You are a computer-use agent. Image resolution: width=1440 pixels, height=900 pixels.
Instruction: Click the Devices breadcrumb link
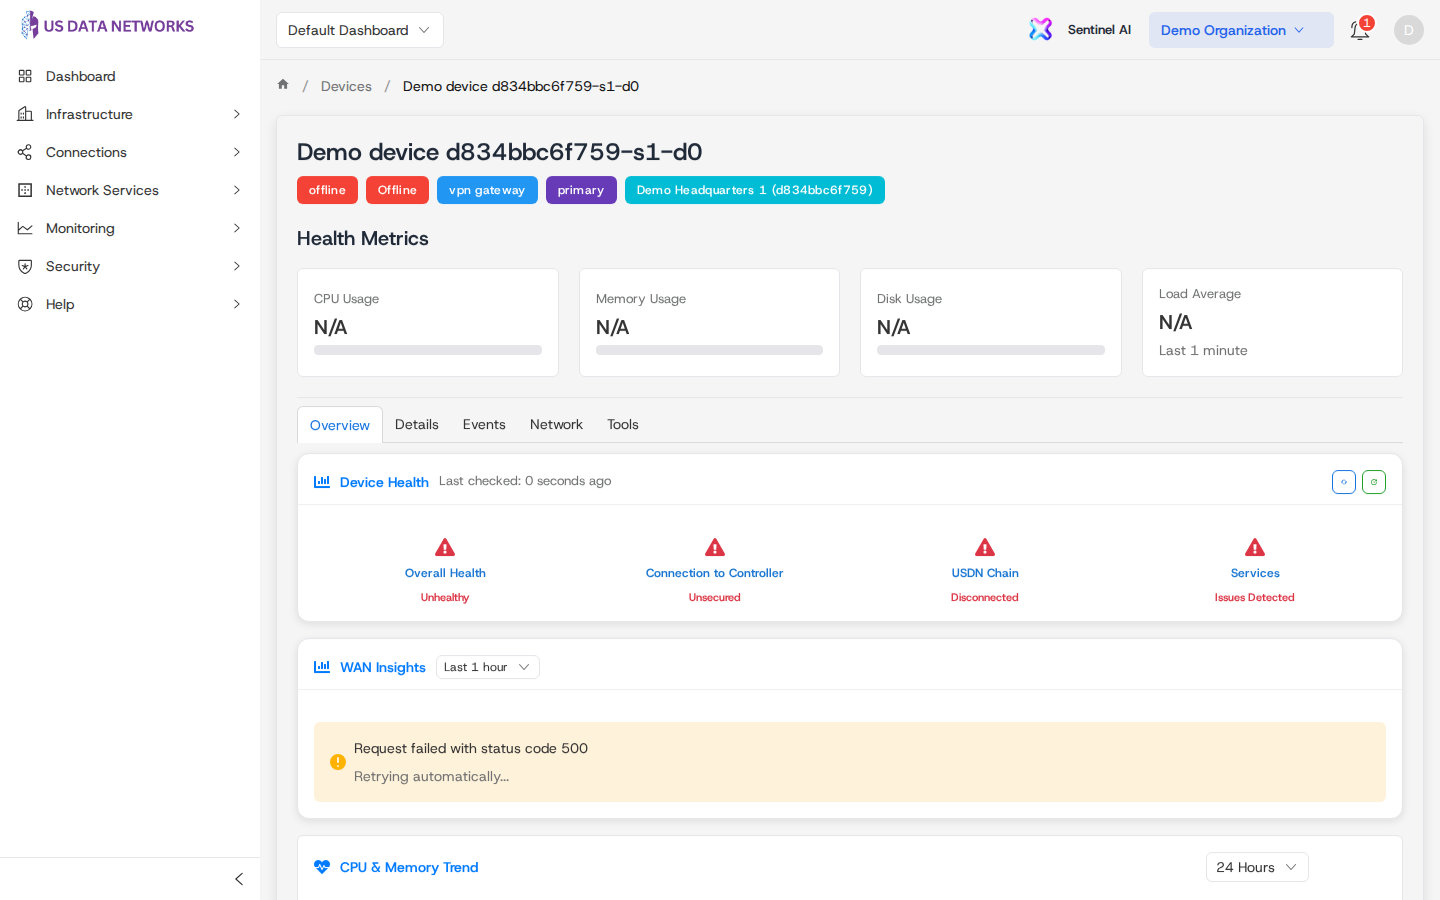346,86
